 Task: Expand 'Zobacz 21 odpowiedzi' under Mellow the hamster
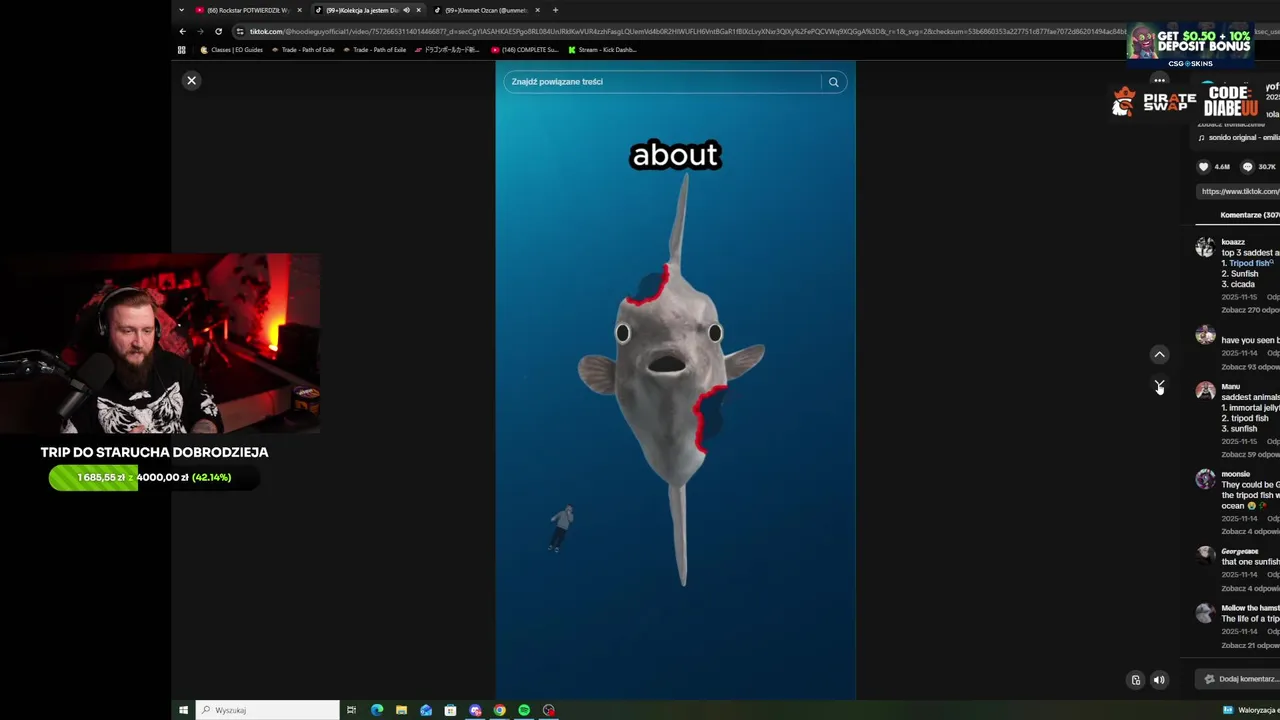(1250, 645)
